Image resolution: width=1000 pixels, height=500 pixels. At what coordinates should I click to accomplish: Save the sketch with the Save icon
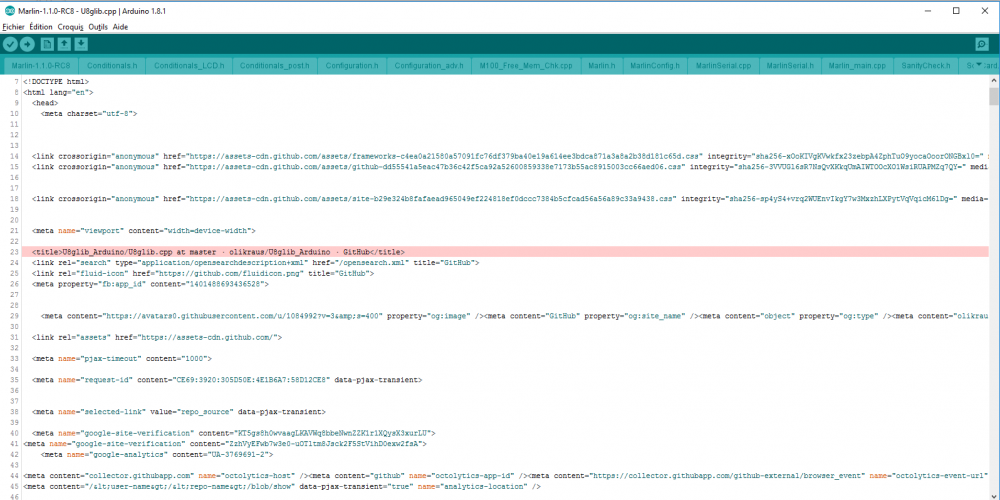[x=80, y=44]
